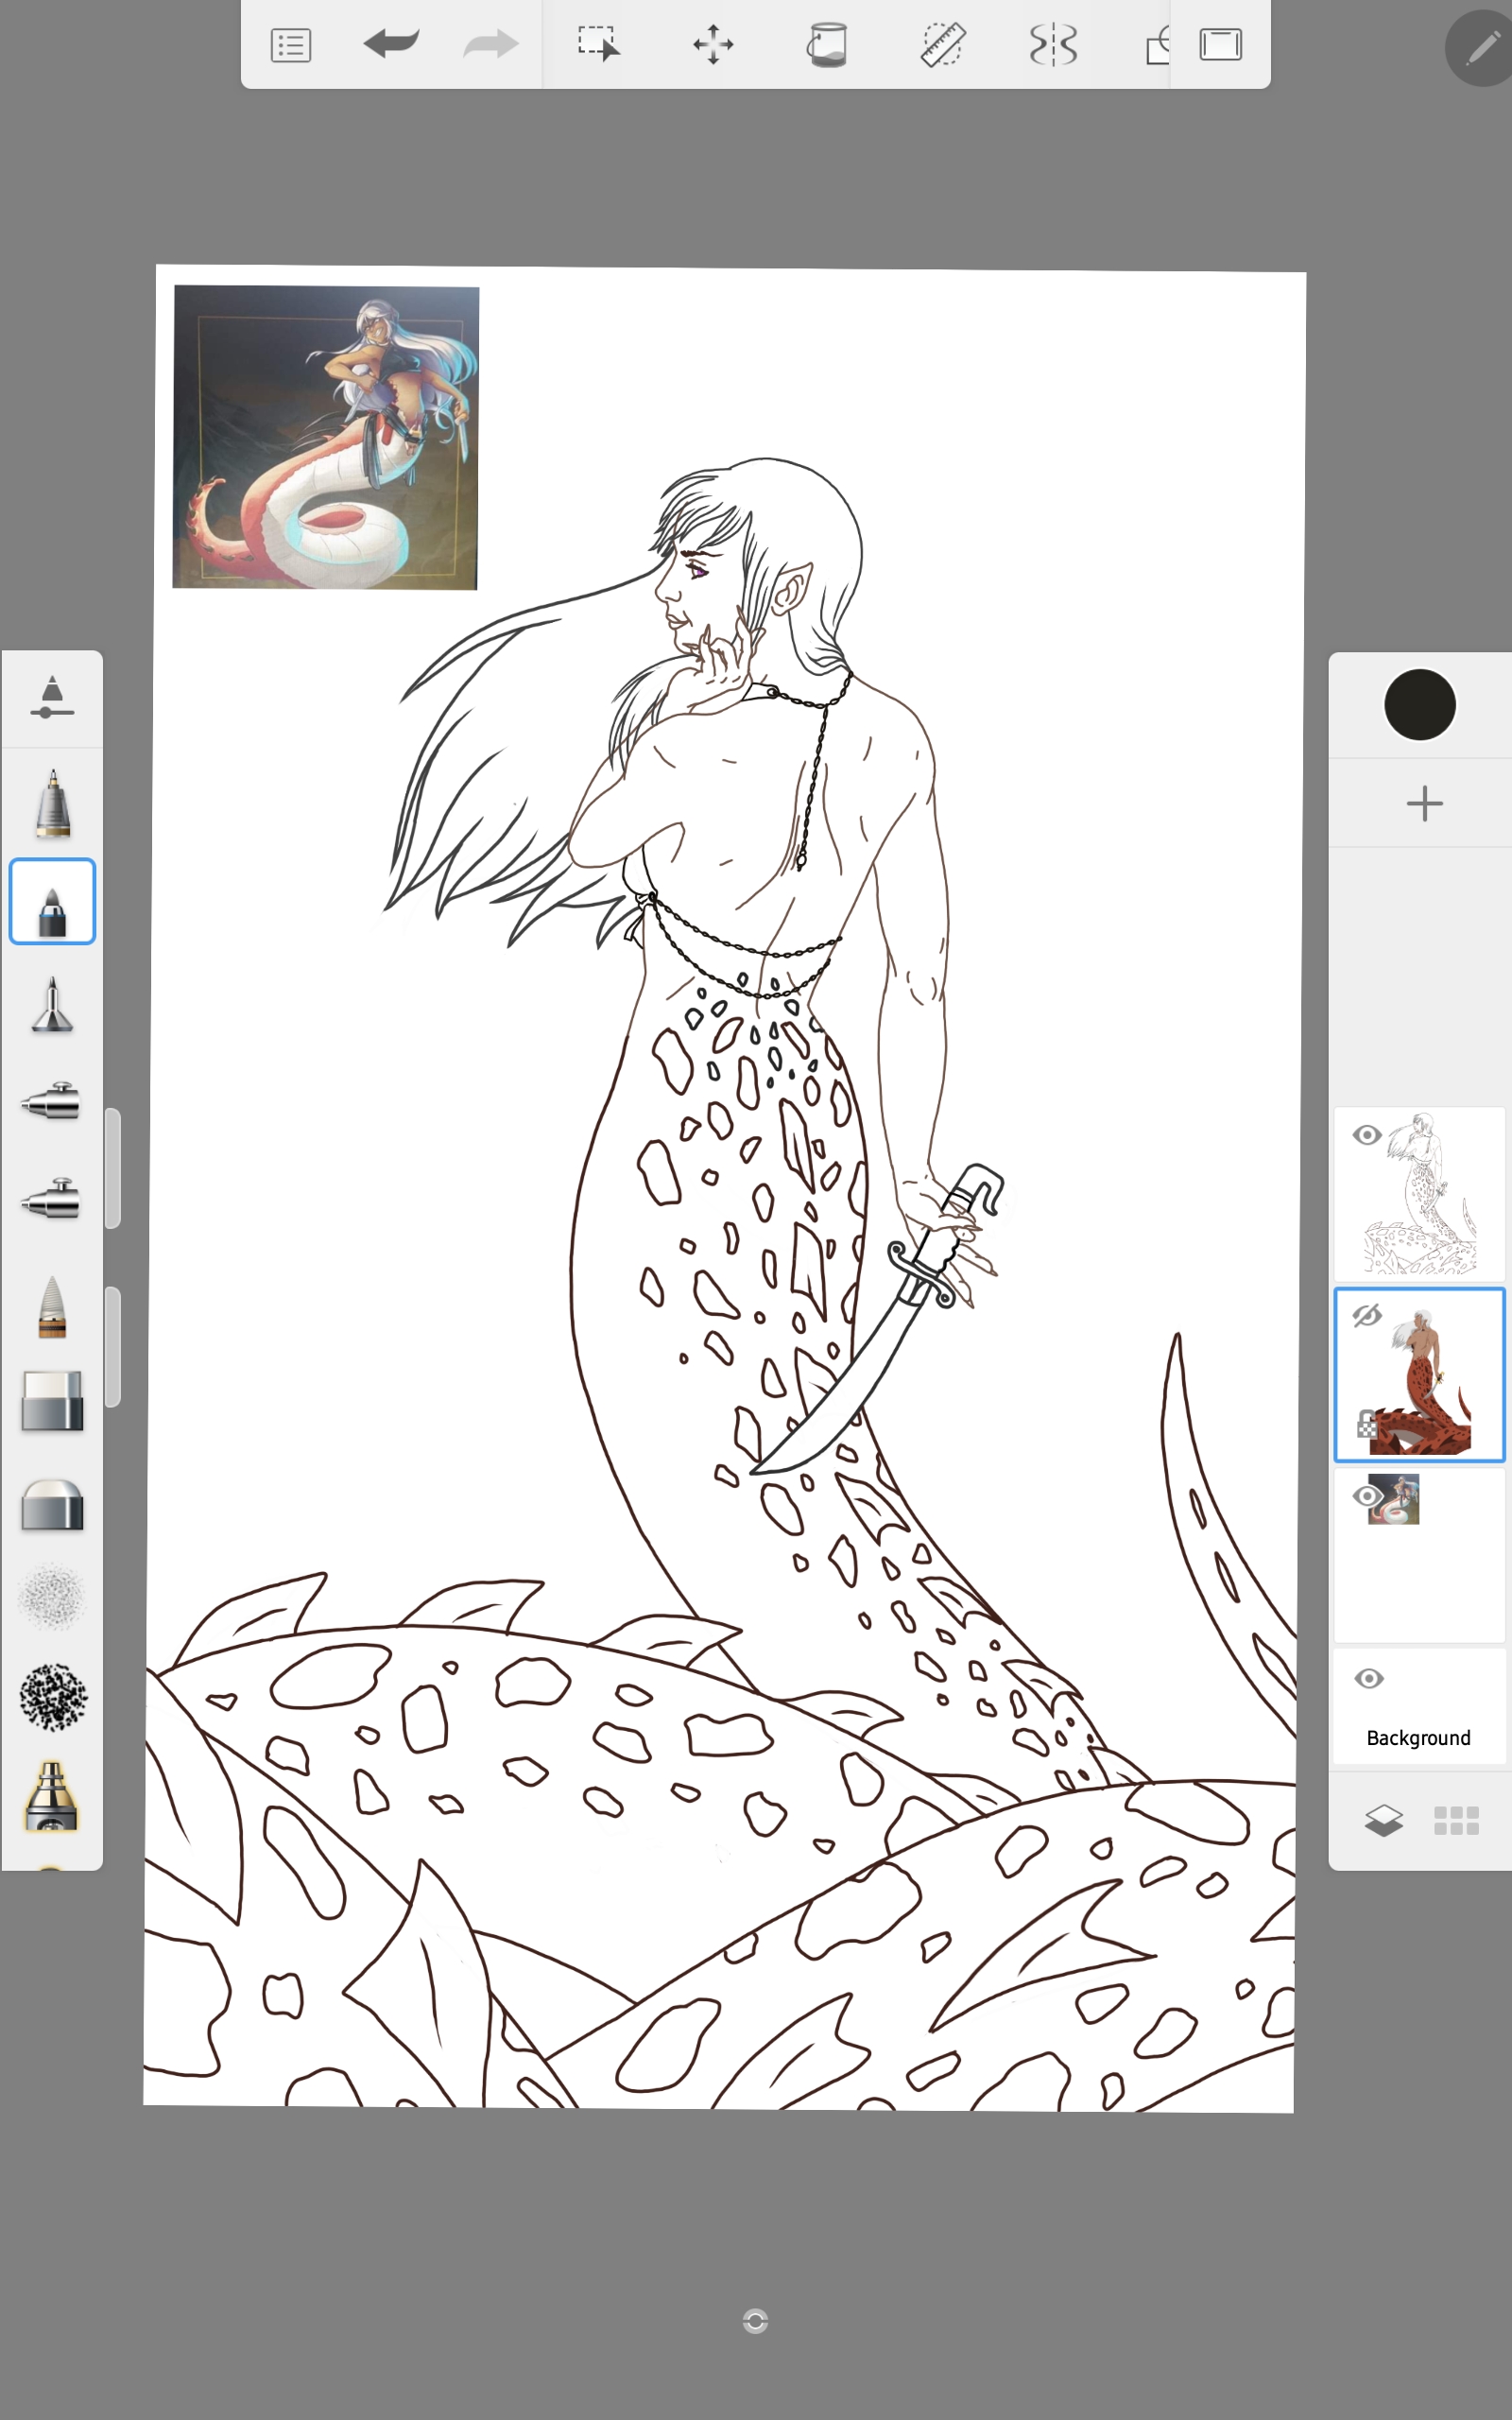Select the colored red mermaid layer thumbnail
The height and width of the screenshot is (2420, 1512).
click(1419, 1374)
